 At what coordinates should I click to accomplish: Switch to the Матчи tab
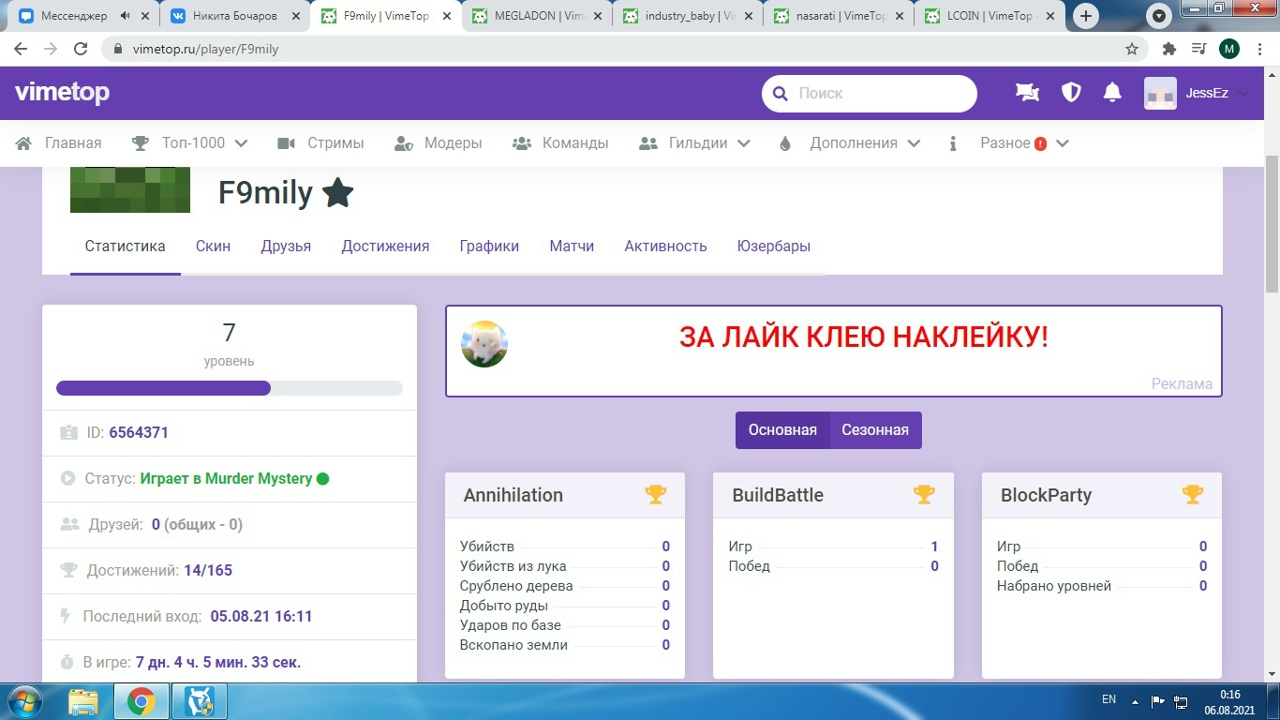coord(571,246)
